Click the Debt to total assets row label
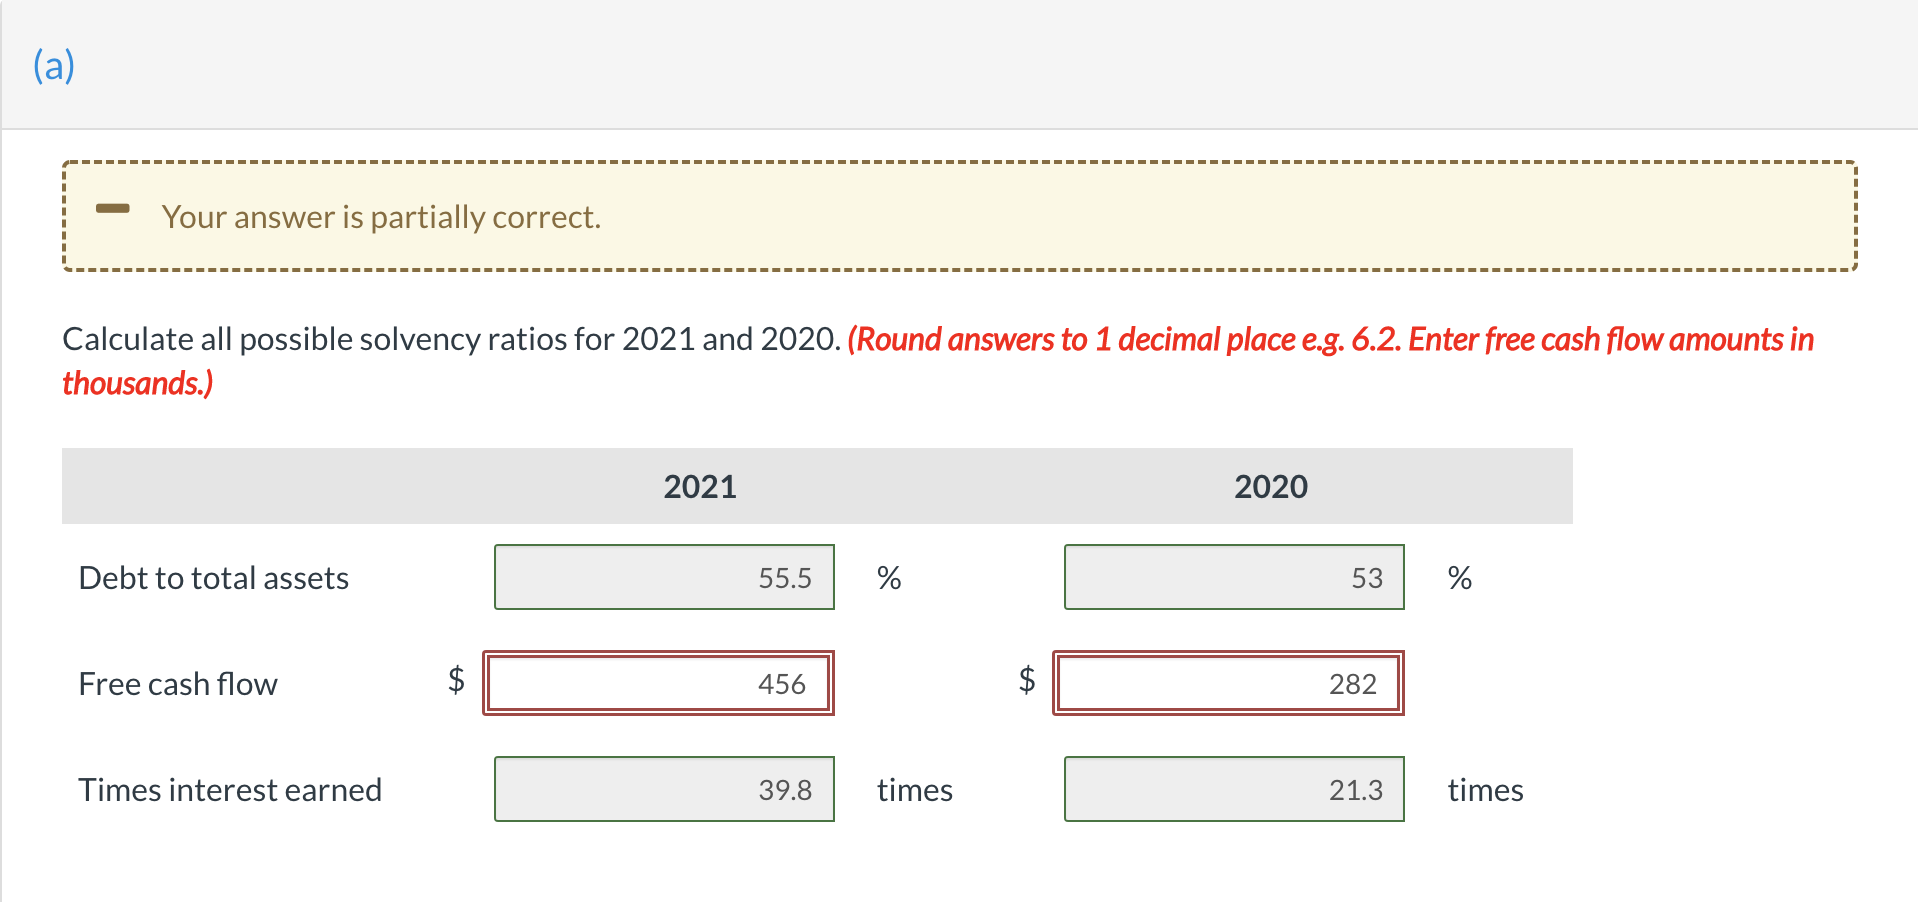Viewport: 1918px width, 902px height. 213,577
